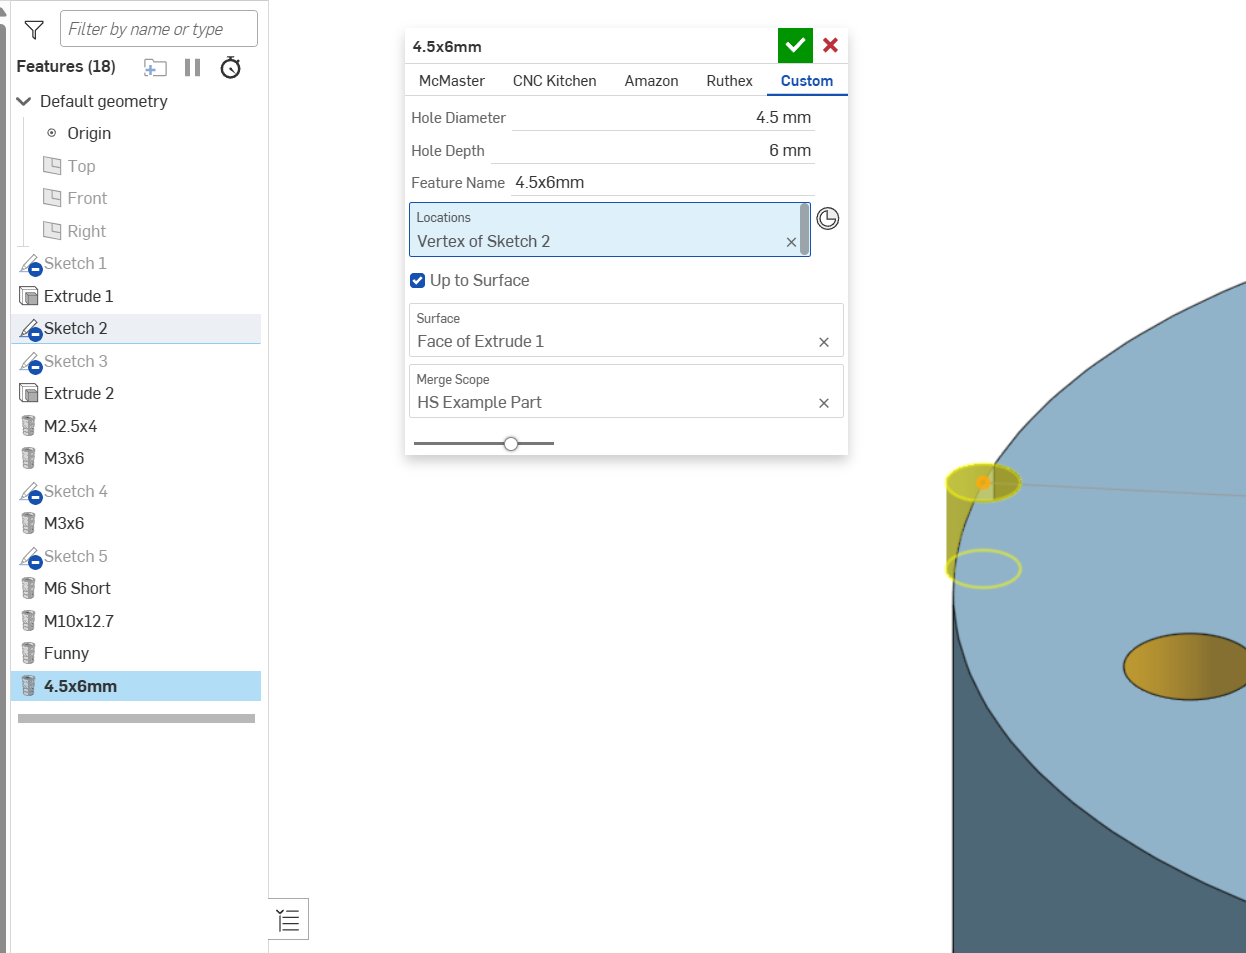Select the 4.5x6mm feature row
The width and height of the screenshot is (1246, 953).
click(136, 686)
